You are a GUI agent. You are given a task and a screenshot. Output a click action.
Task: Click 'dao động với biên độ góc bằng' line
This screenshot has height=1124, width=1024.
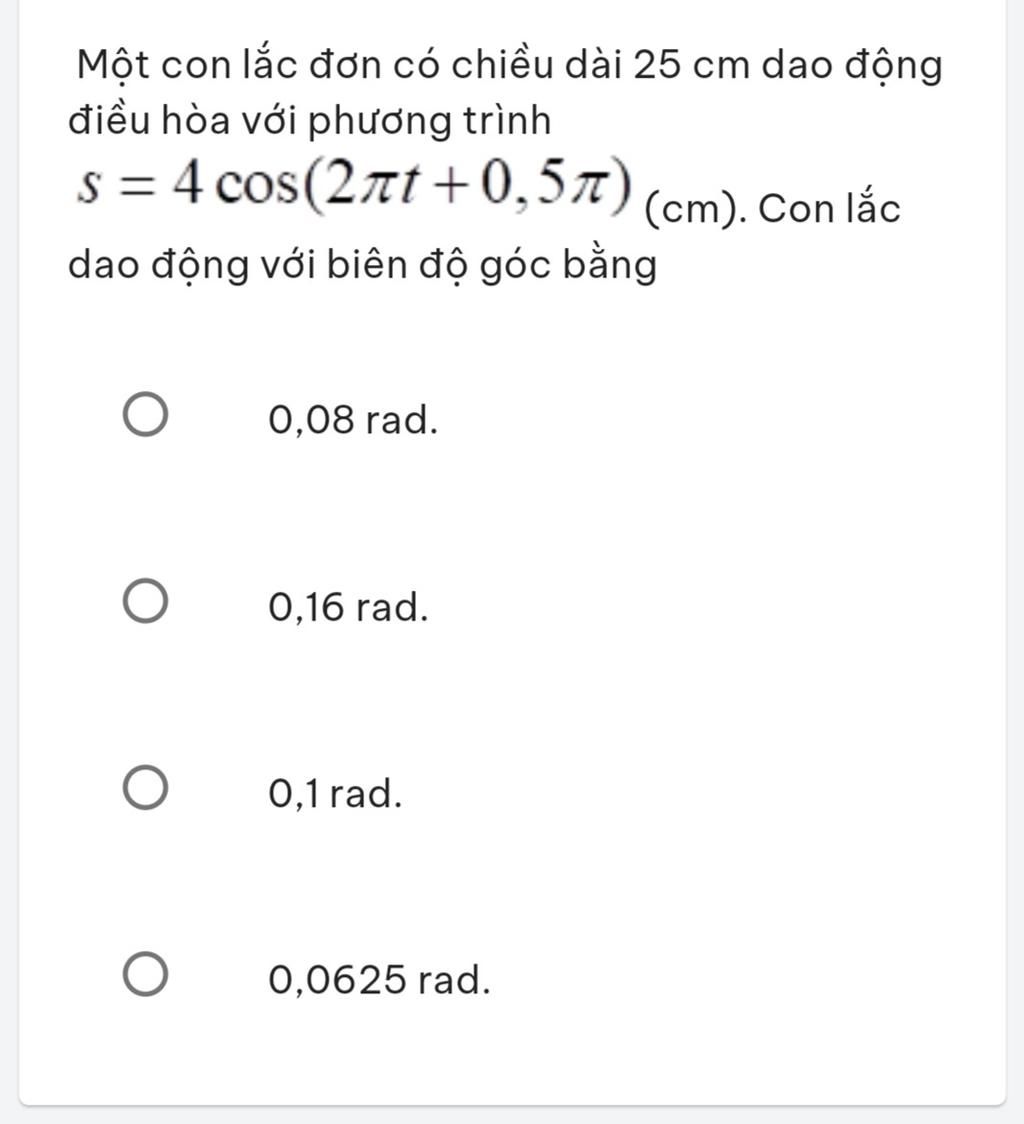click(x=362, y=265)
